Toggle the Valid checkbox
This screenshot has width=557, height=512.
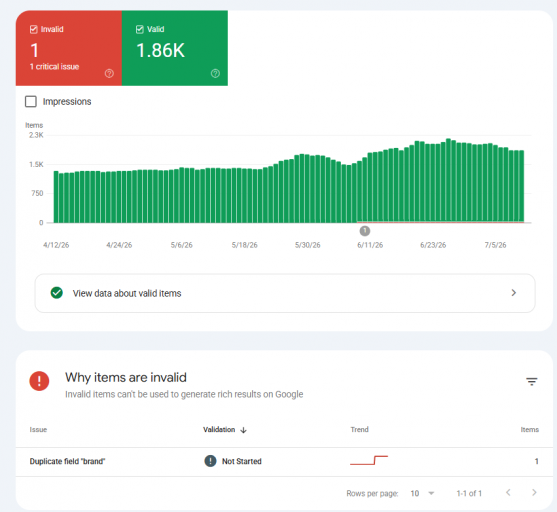click(140, 29)
